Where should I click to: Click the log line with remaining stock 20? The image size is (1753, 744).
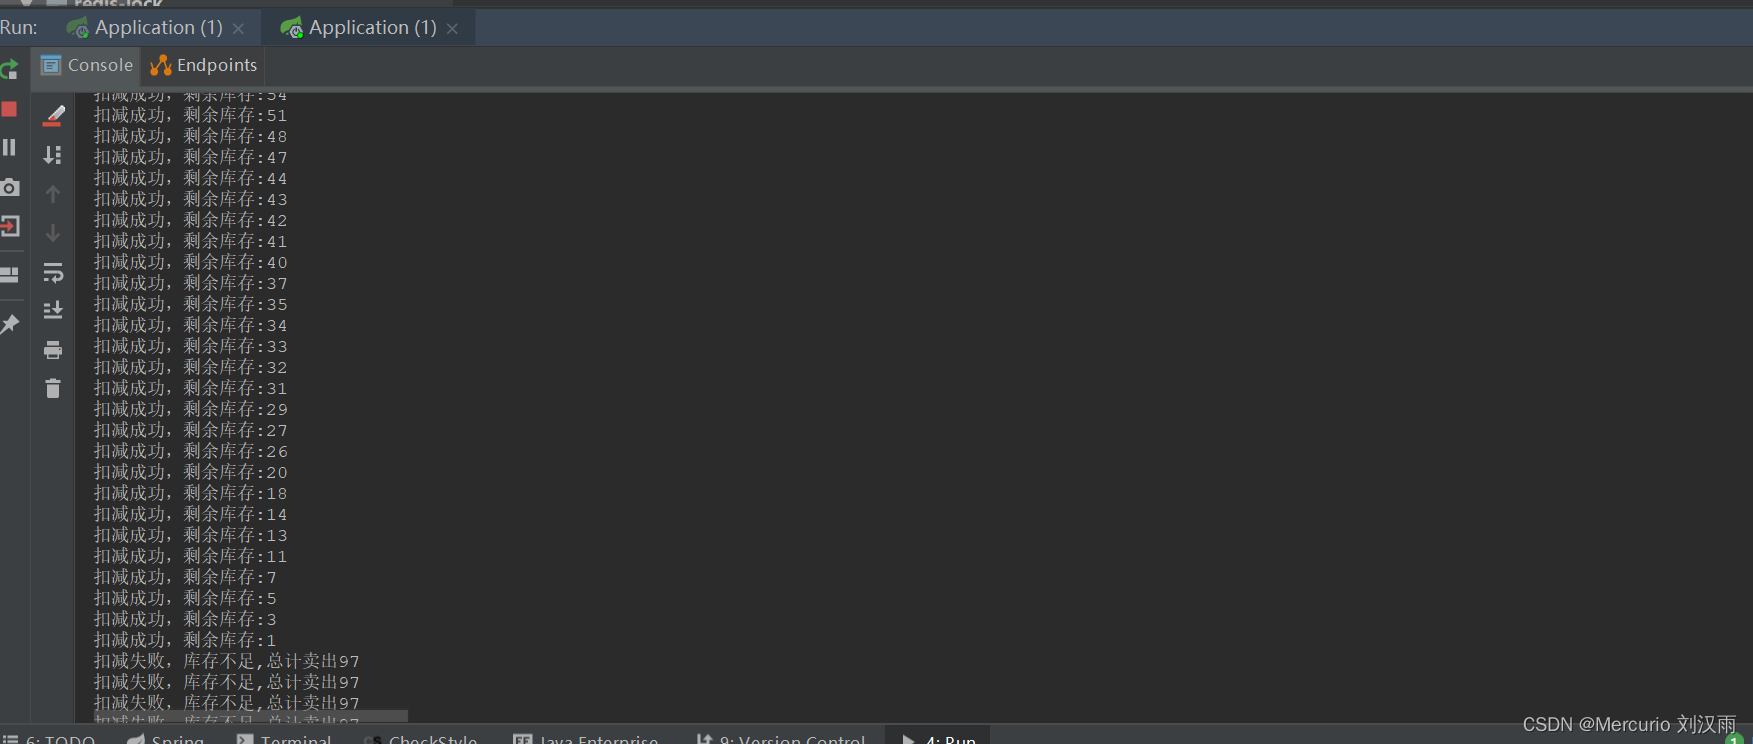191,473
